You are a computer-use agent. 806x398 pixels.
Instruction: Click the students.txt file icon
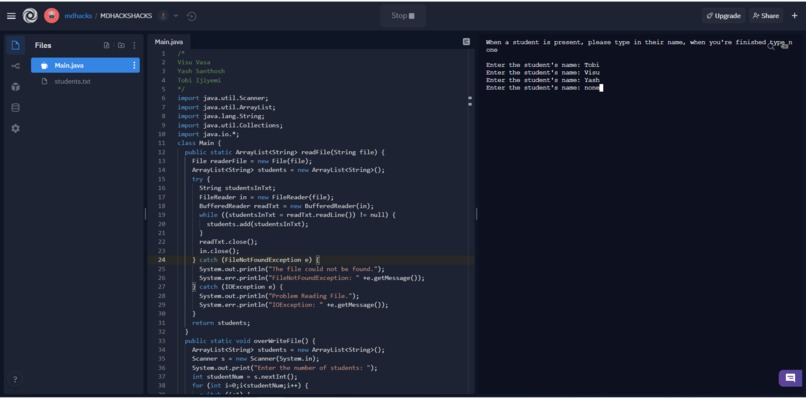(x=44, y=81)
